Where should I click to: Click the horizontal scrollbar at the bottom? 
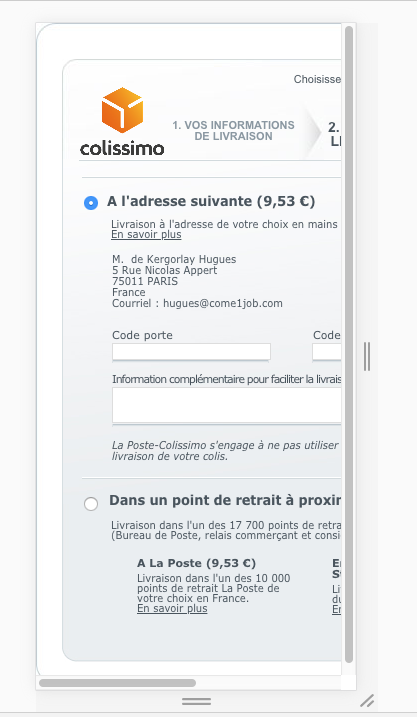click(x=118, y=683)
